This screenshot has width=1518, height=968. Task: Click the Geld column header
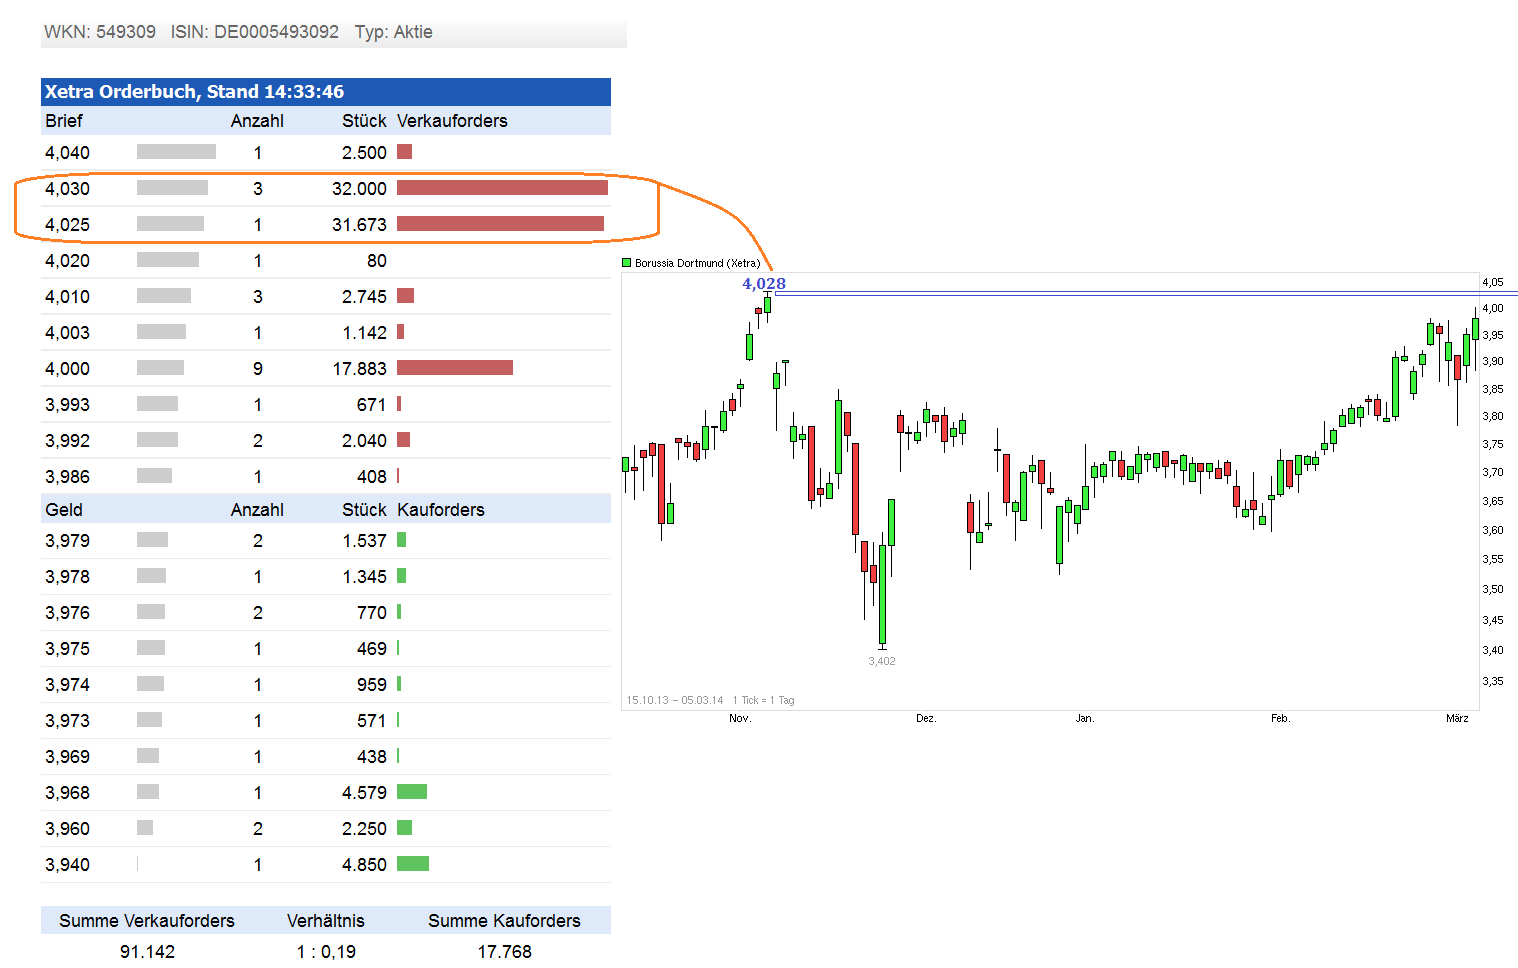[x=64, y=510]
